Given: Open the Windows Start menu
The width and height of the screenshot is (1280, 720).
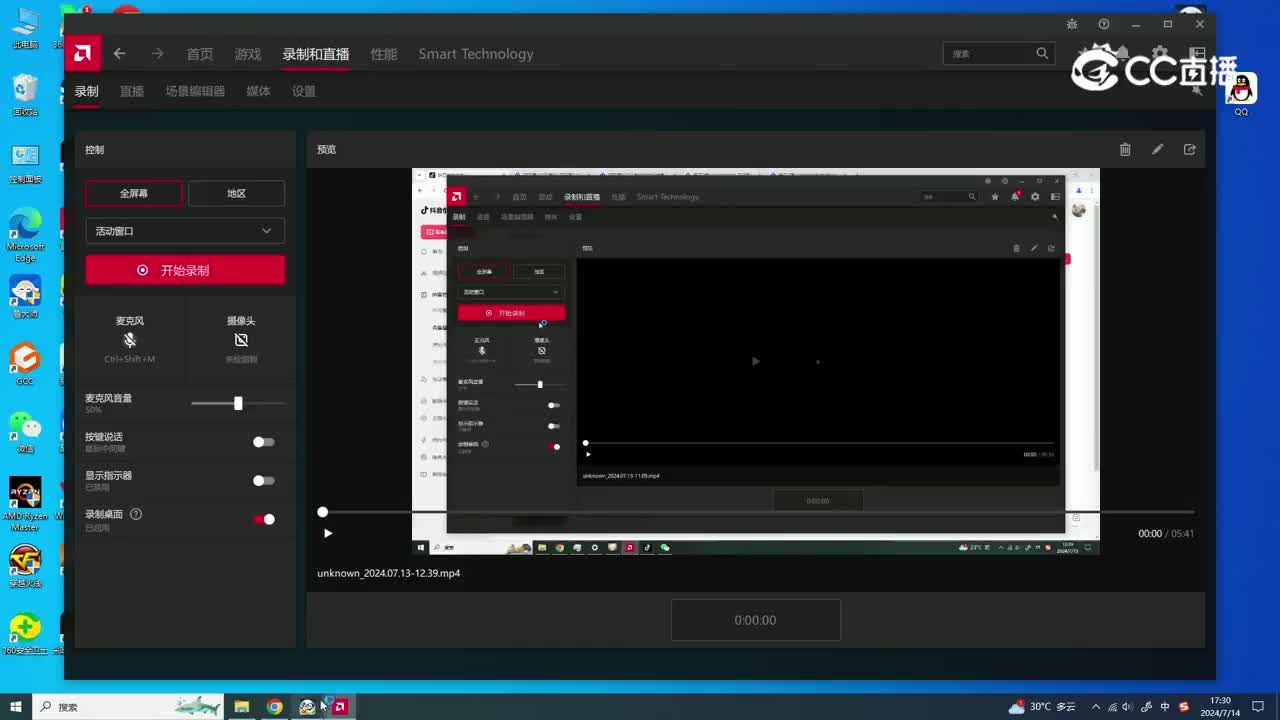Looking at the screenshot, I should pyautogui.click(x=16, y=707).
